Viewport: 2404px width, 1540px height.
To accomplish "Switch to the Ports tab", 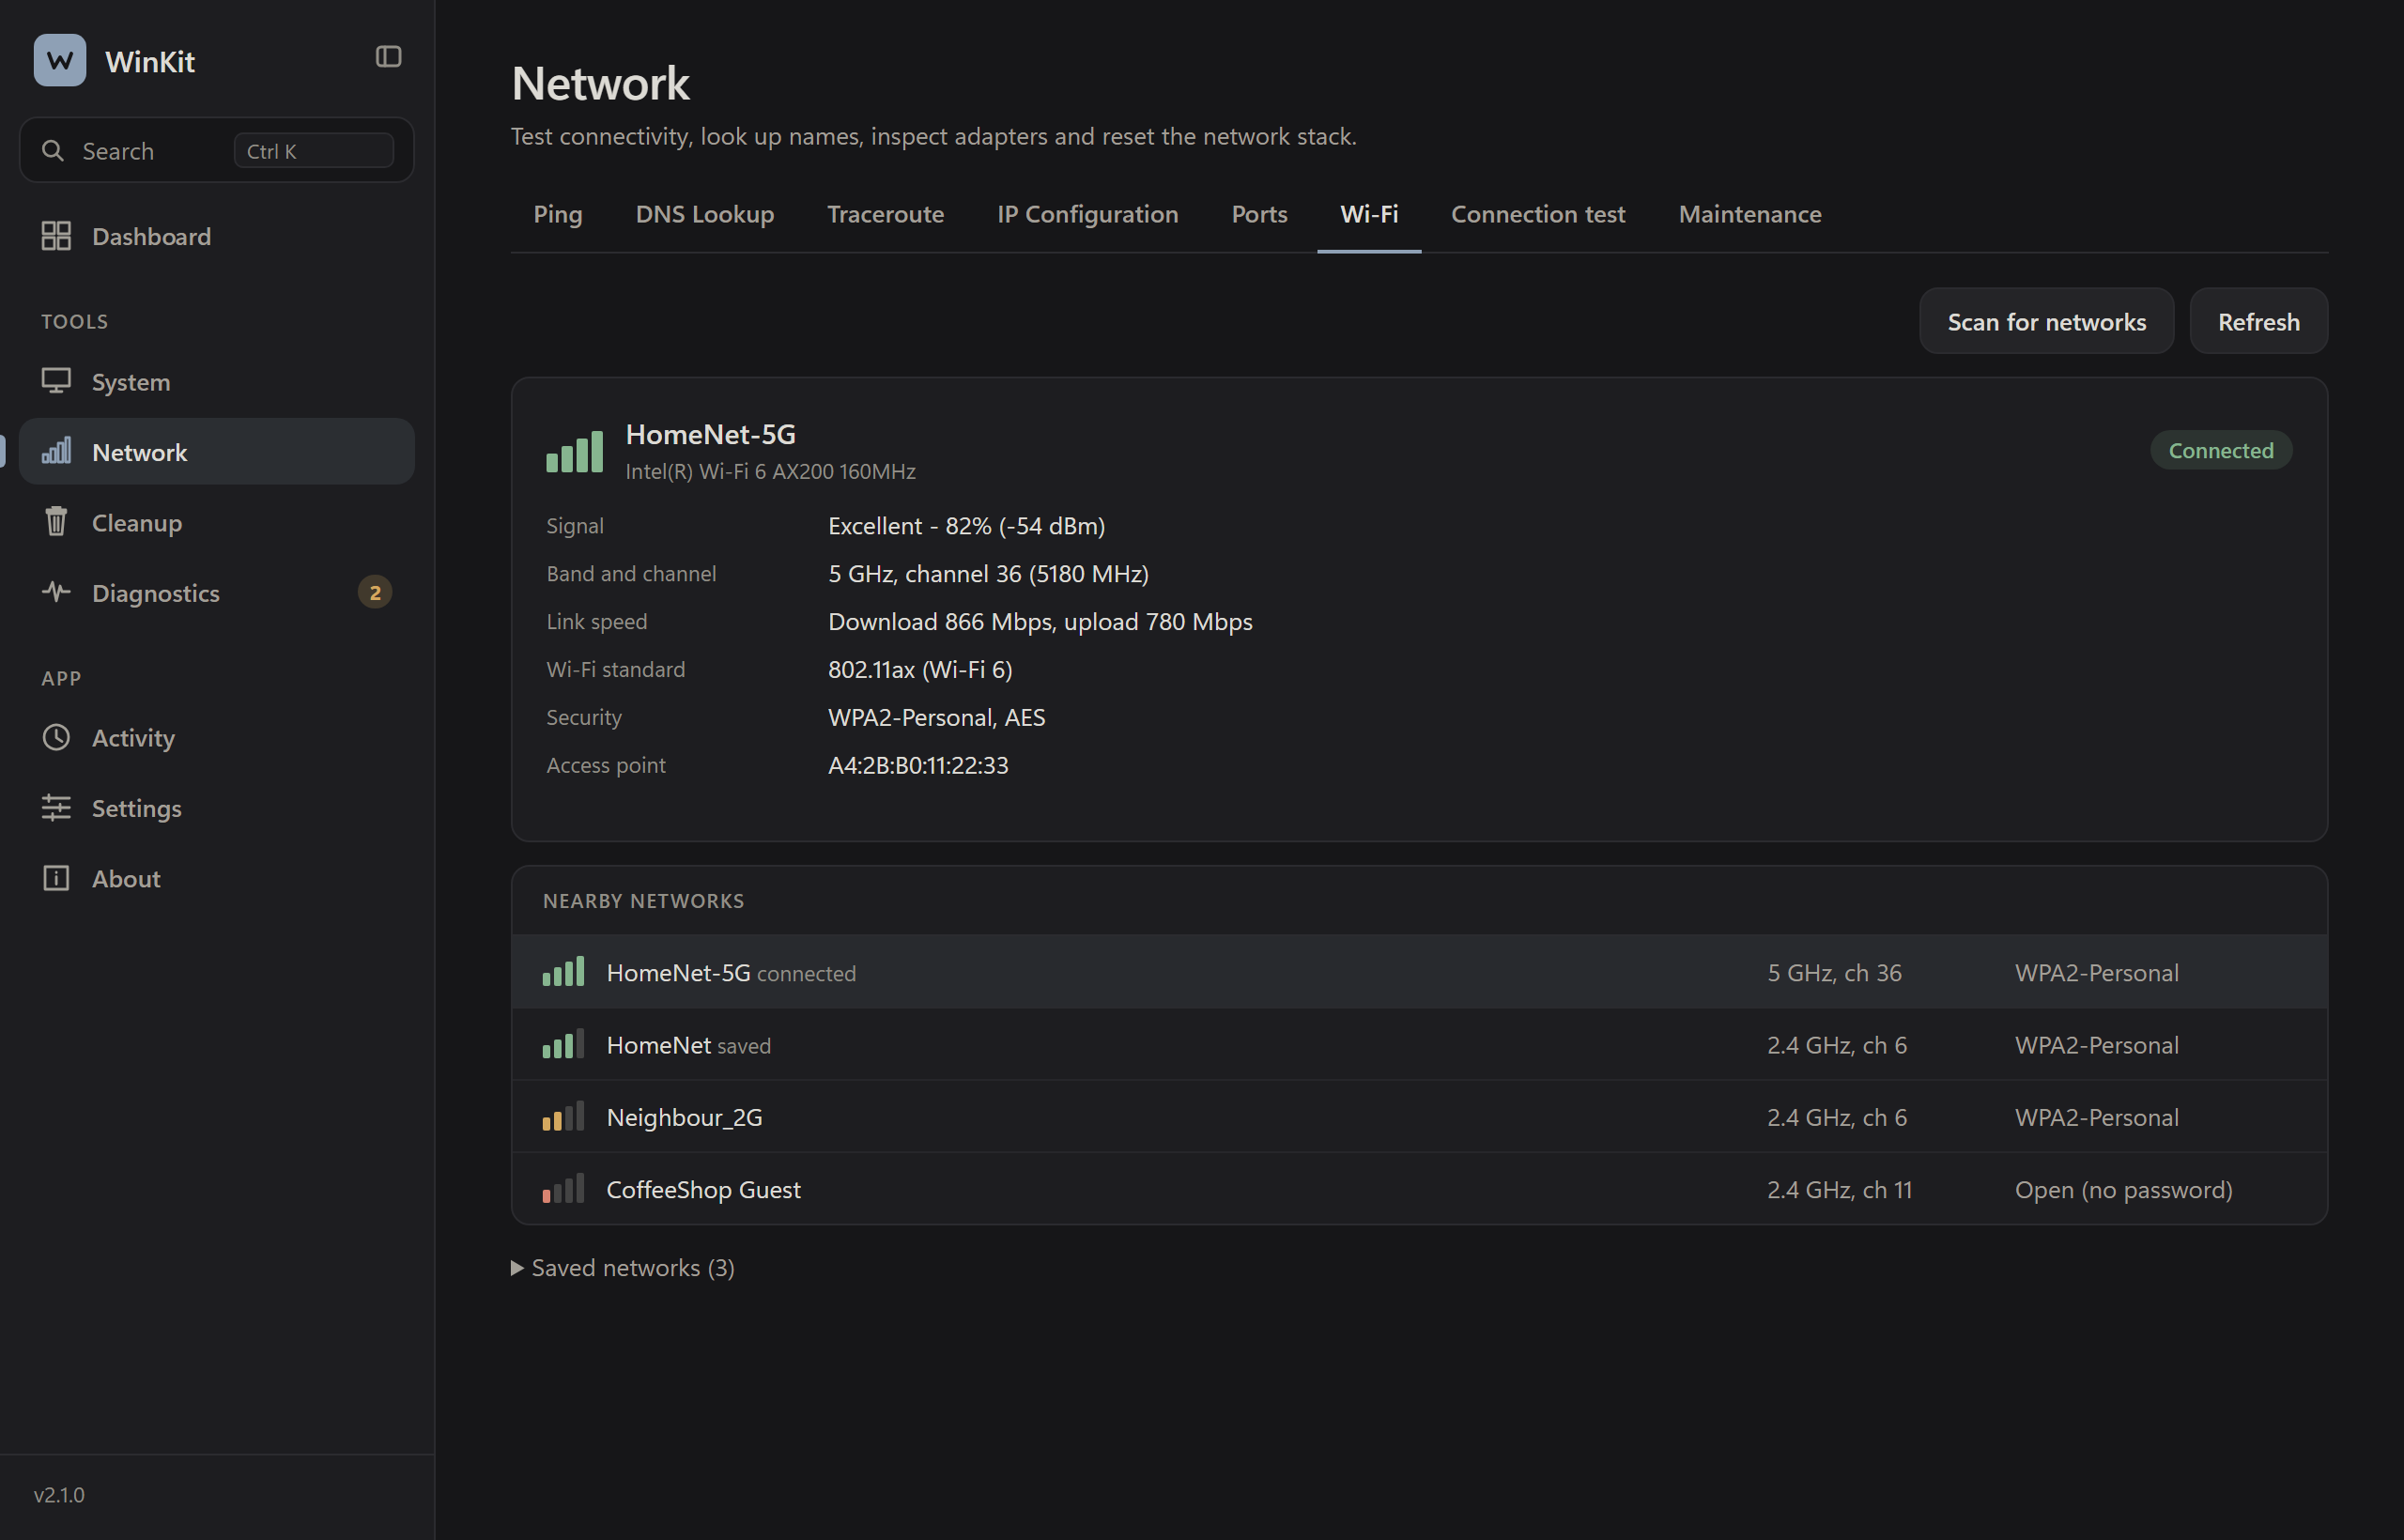I will (1260, 214).
